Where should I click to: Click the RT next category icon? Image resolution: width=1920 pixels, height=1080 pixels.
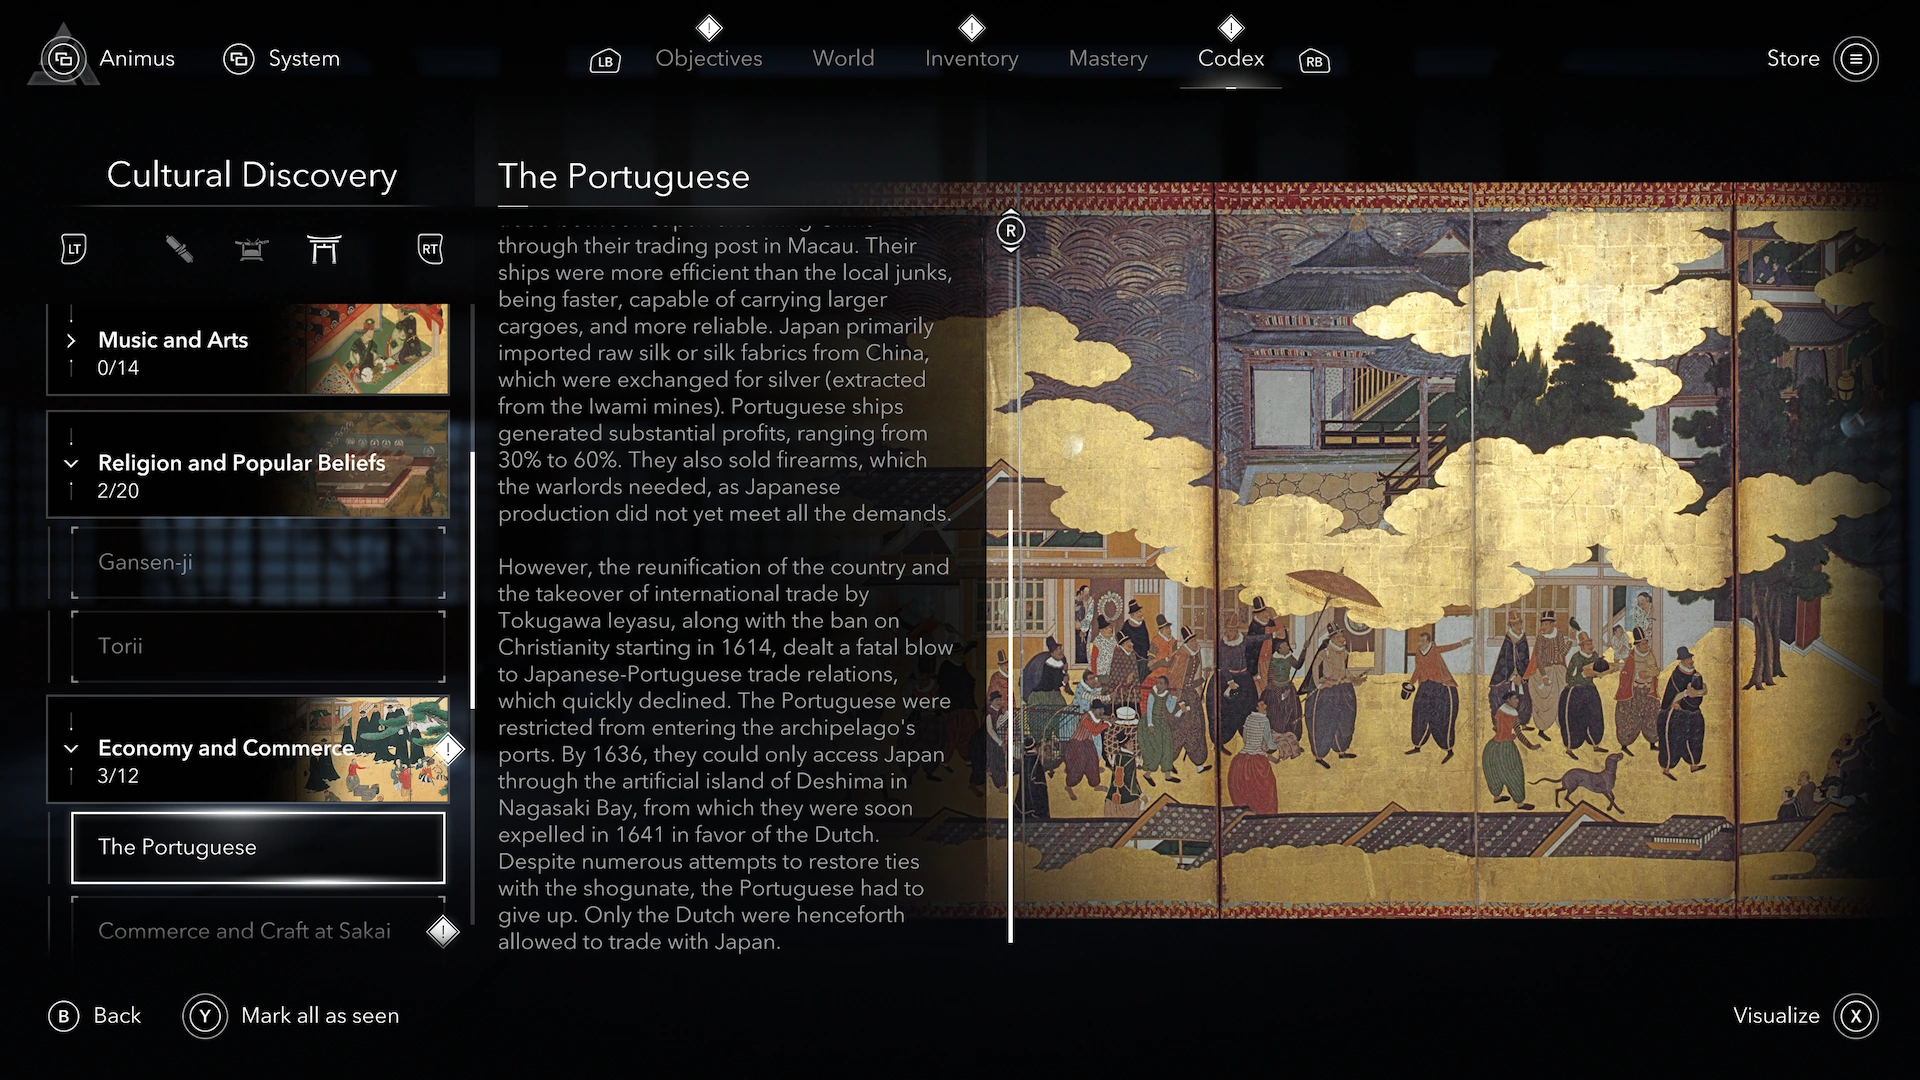coord(430,249)
